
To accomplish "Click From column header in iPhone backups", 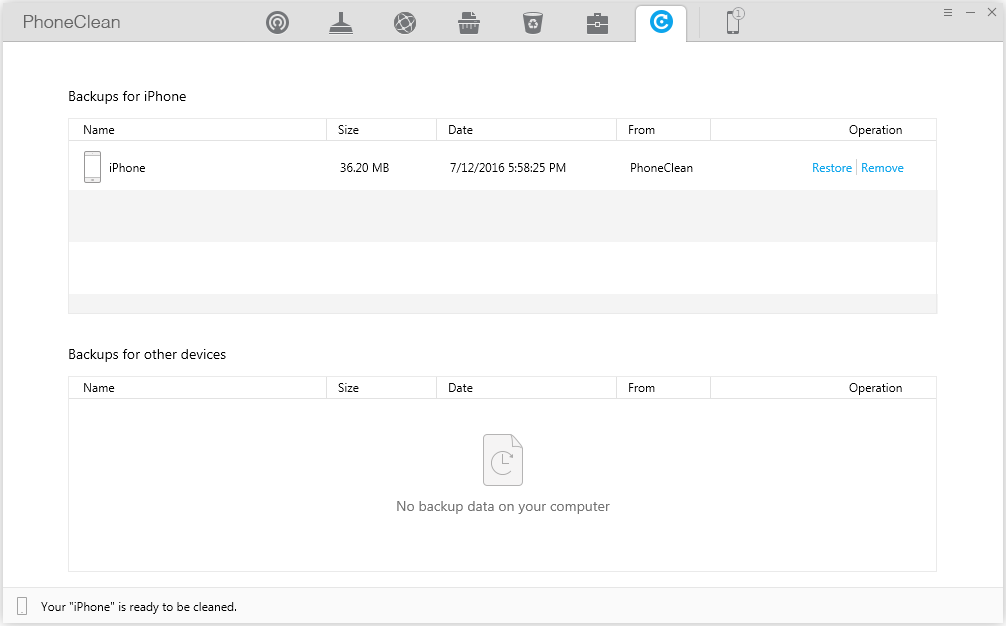I will pos(641,130).
